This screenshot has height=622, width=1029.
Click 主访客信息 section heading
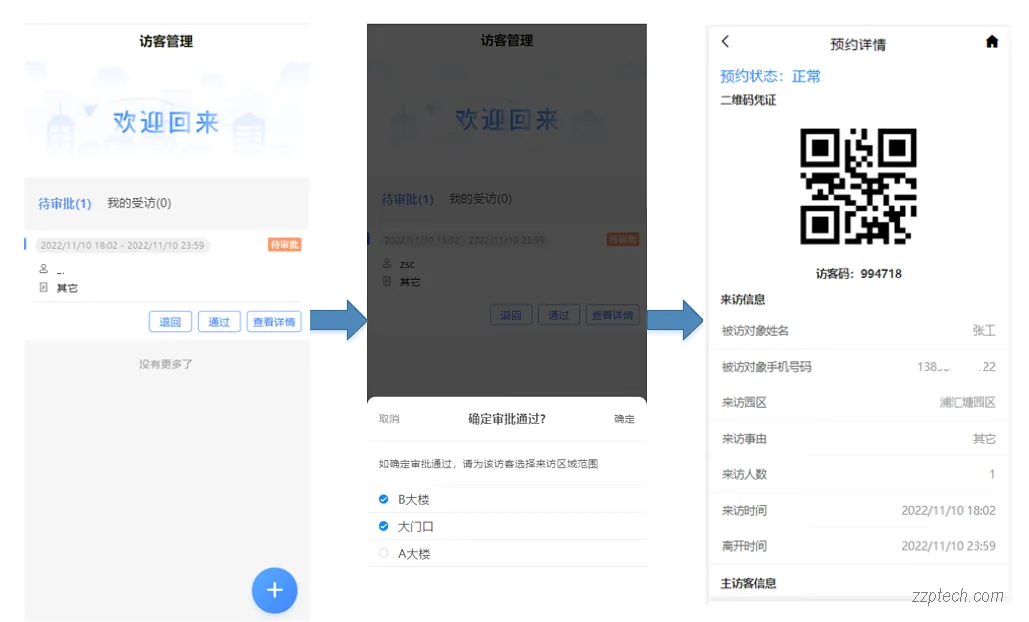[x=748, y=583]
